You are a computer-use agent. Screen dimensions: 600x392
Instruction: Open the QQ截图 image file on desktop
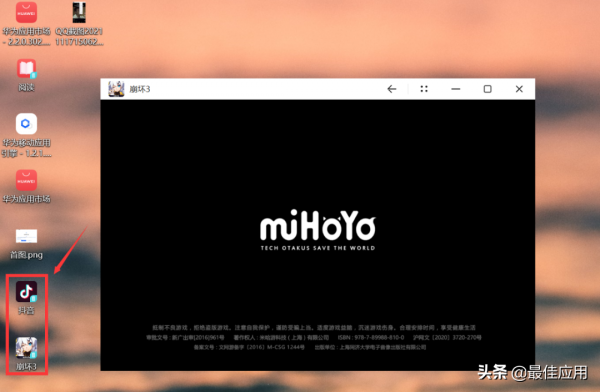[79, 13]
